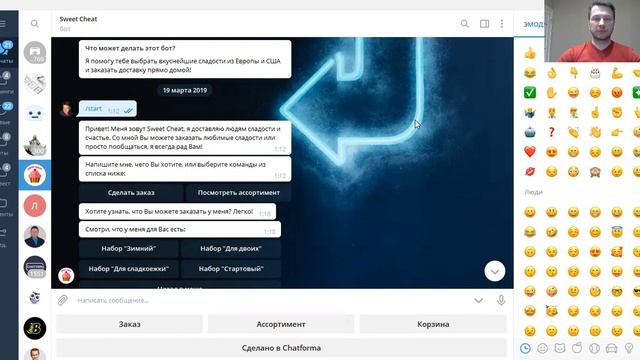640x360 pixels.
Task: Open the chat list search magnifier
Action: [35, 24]
